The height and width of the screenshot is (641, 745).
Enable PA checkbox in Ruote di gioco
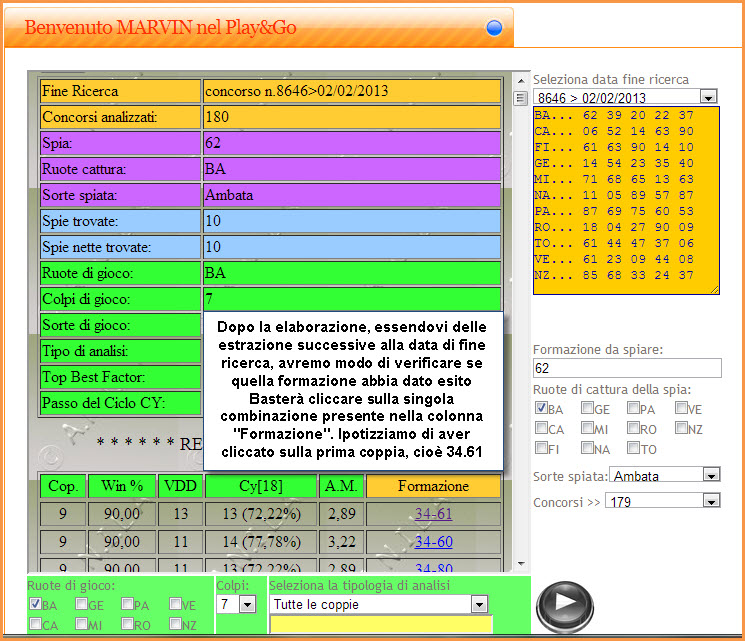[x=127, y=603]
